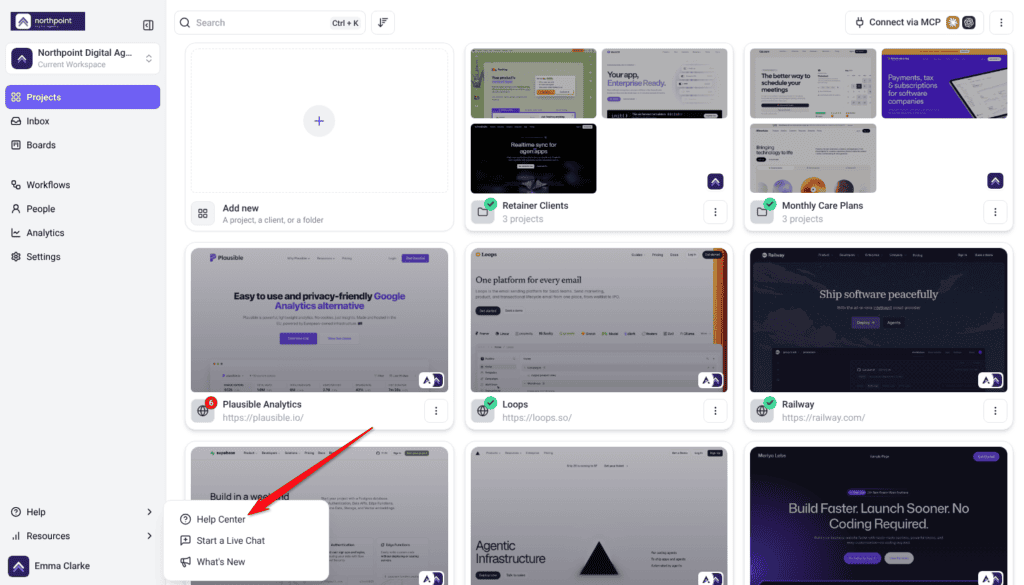Open Retainer Clients options menu
Screen dimensions: 1024x585
(x=715, y=212)
